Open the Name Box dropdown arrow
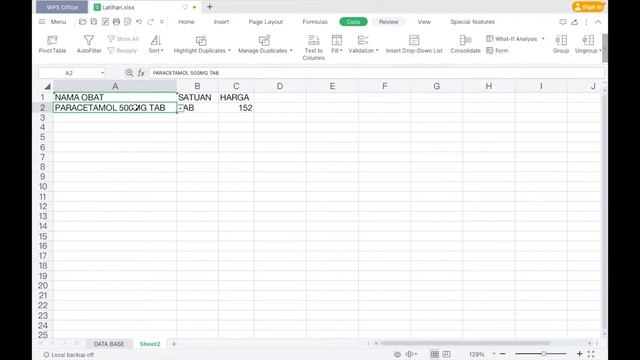 pos(102,73)
